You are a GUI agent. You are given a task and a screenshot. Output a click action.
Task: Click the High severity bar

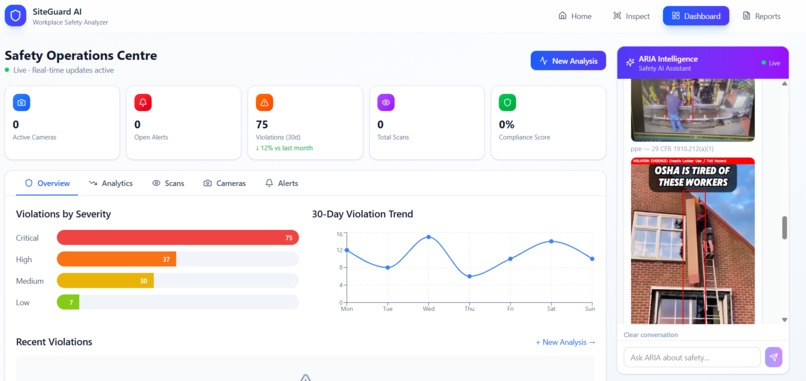pos(117,259)
